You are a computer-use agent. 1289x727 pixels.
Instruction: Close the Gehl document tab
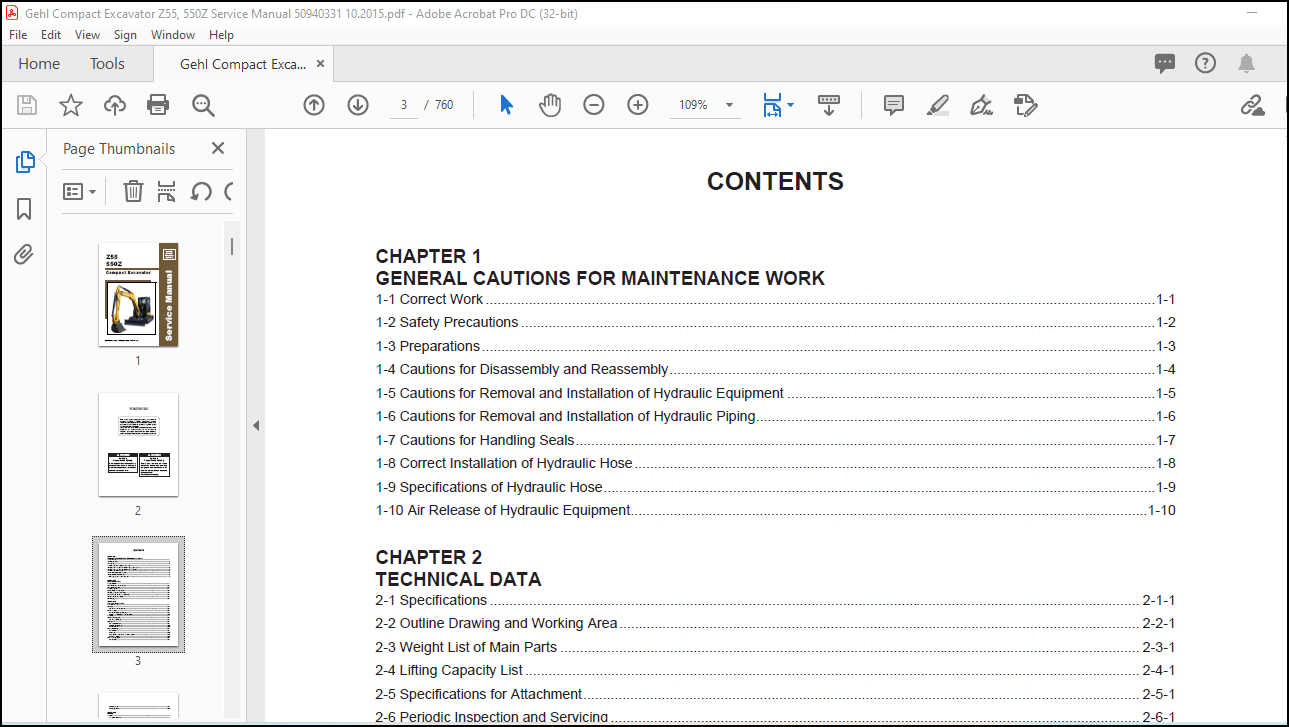click(x=321, y=64)
